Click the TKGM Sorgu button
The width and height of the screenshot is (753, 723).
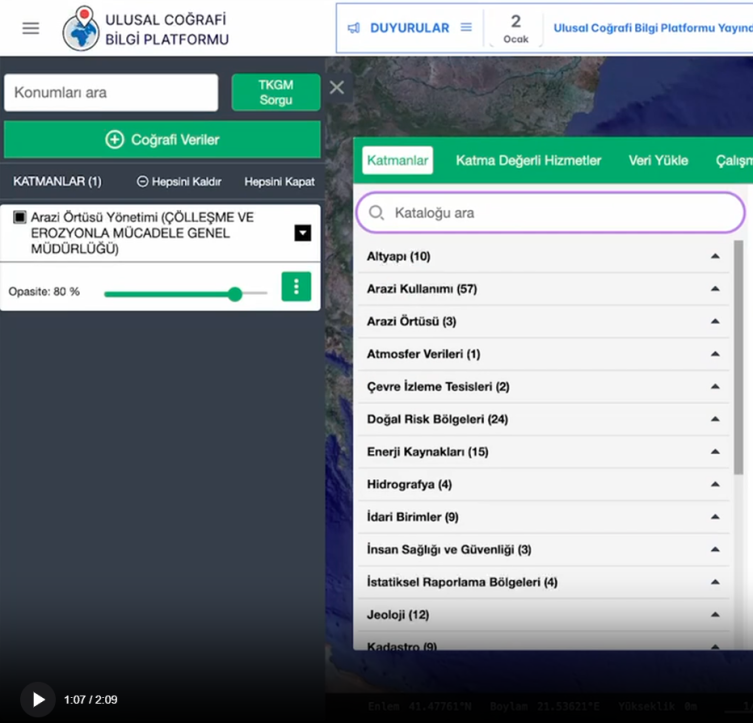point(276,93)
